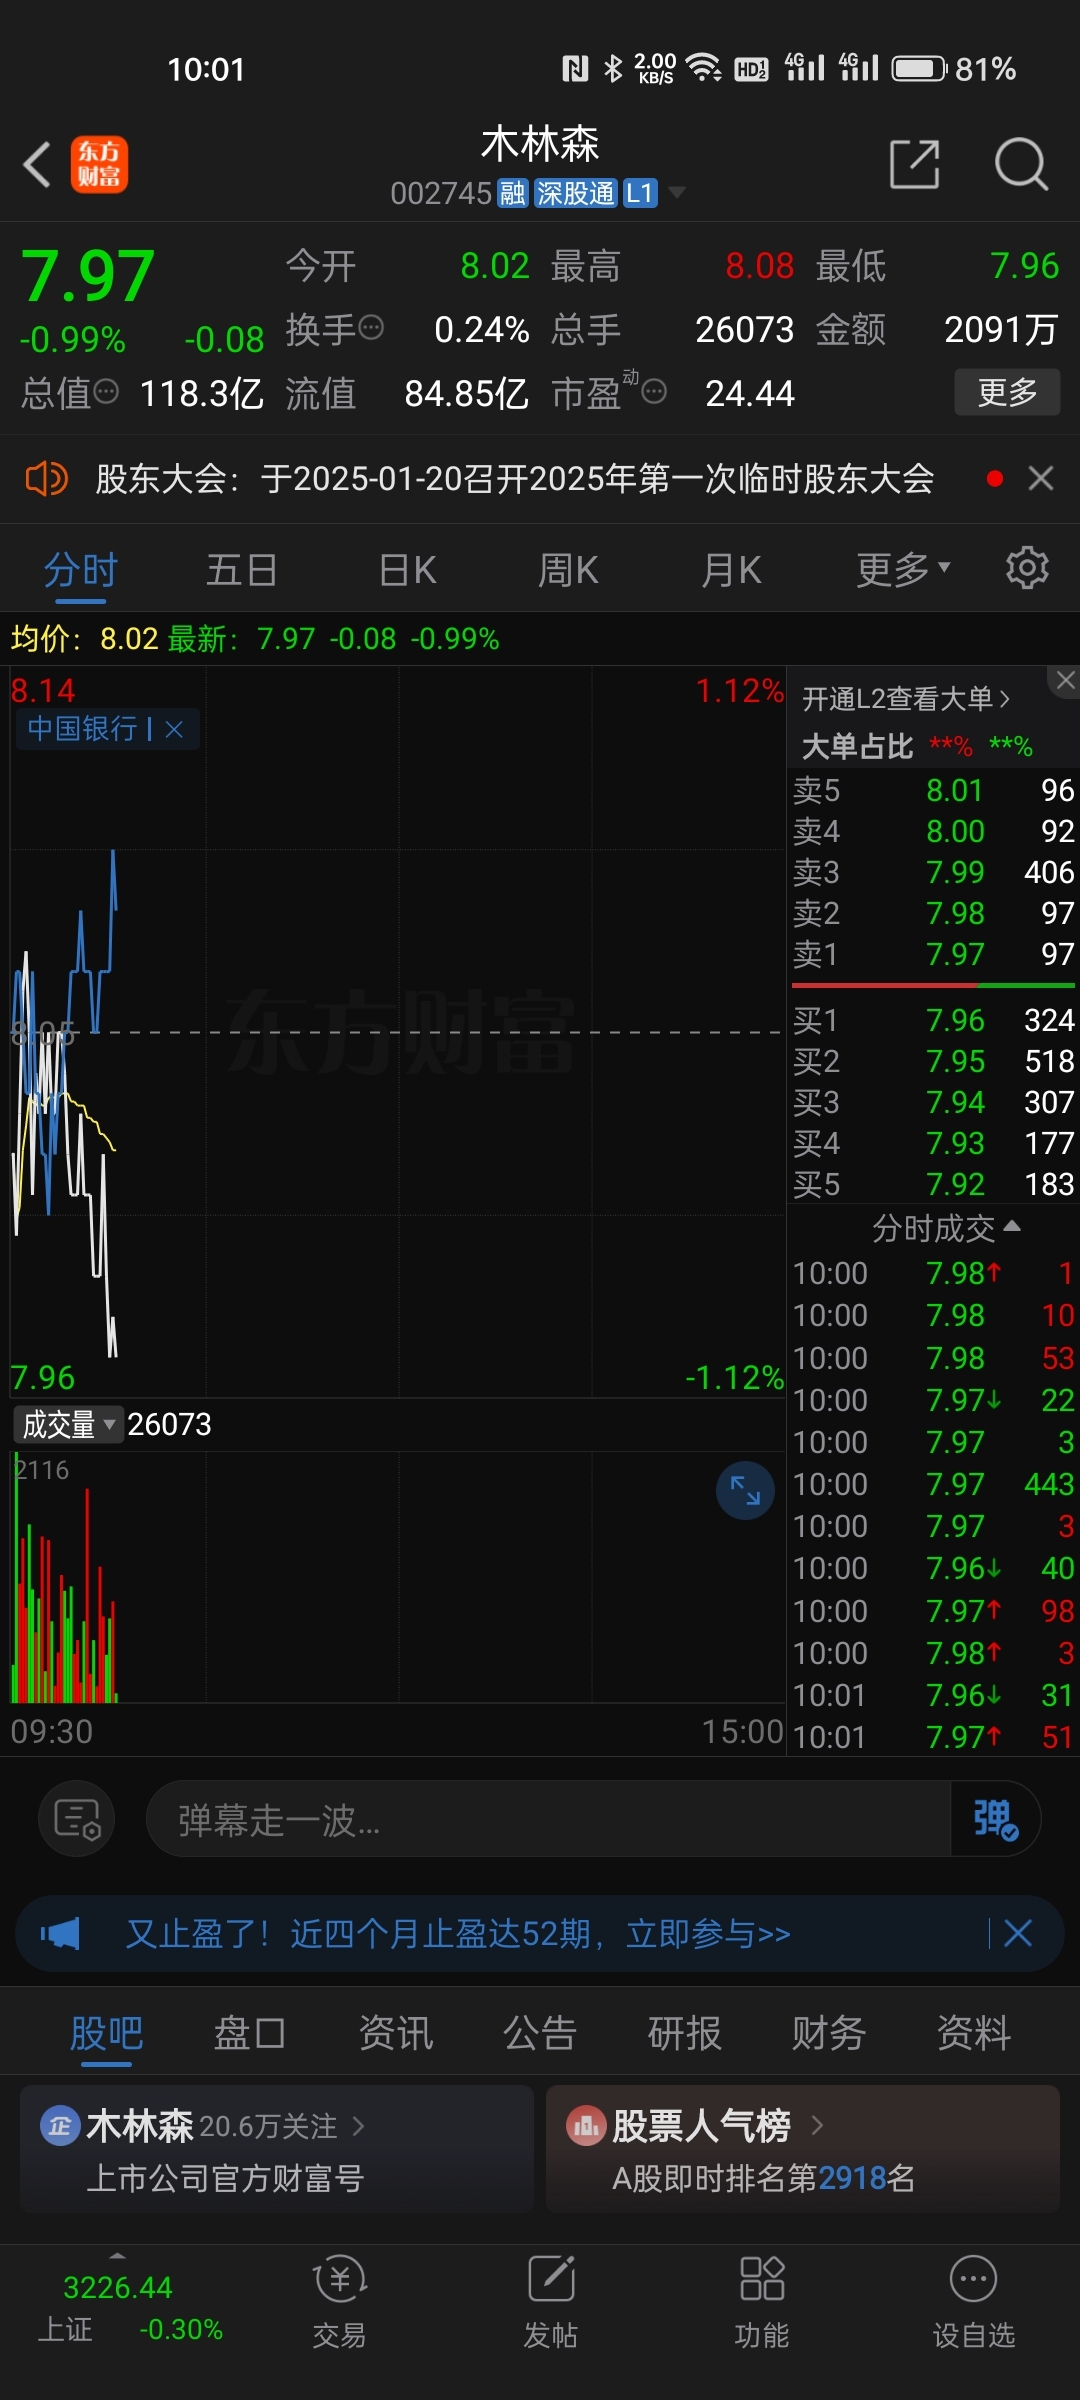Expand chart to fullscreen icon
1080x2400 pixels.
745,1490
